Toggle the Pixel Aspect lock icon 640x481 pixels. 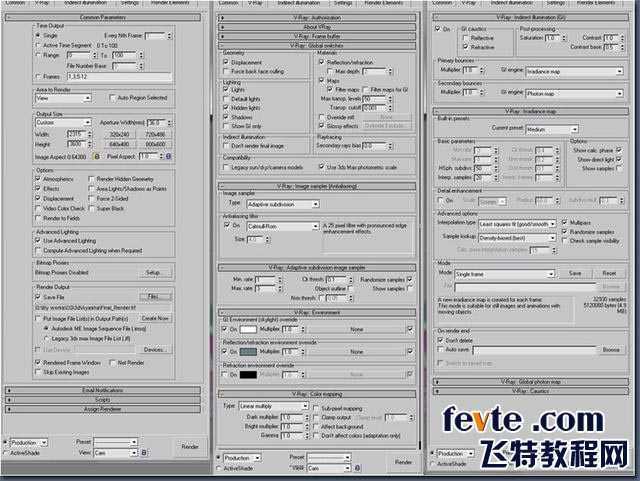(168, 156)
